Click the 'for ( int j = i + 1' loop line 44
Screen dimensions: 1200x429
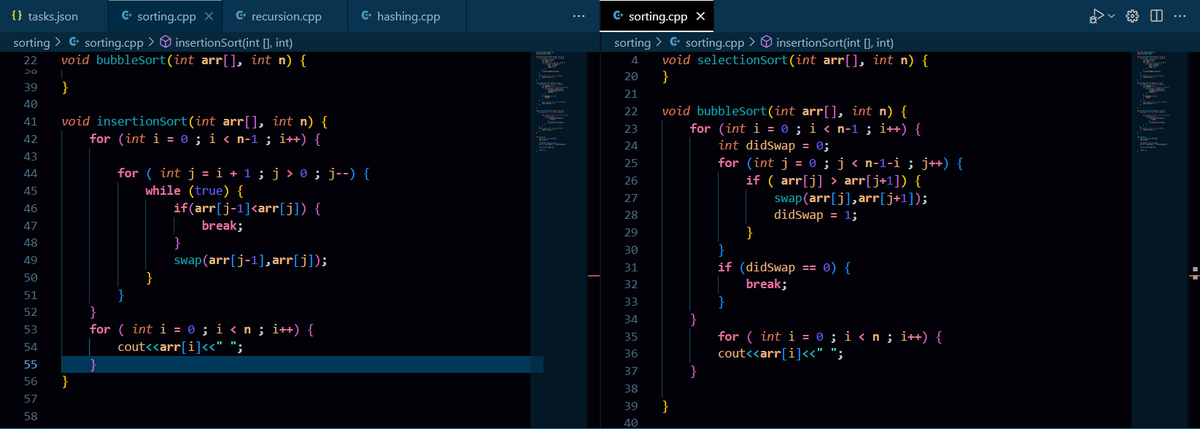[x=244, y=173]
